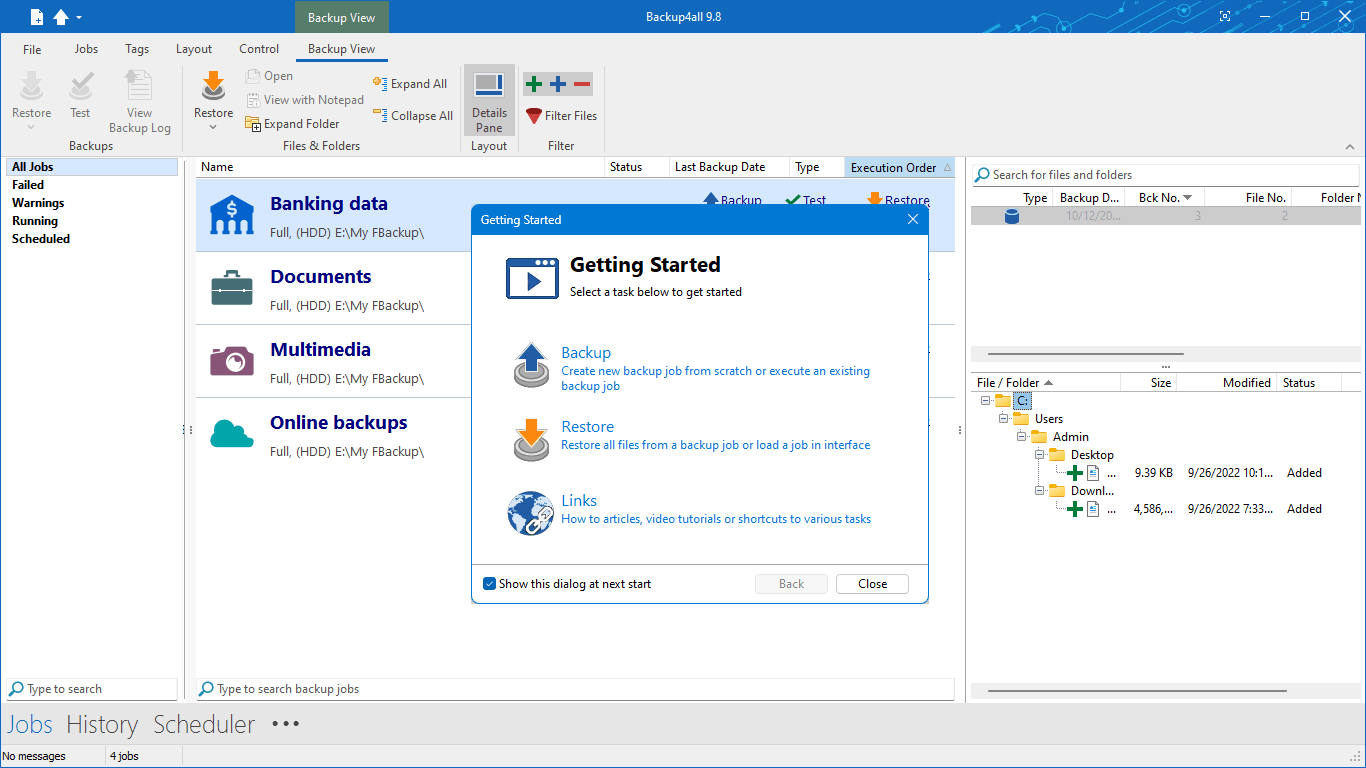
Task: Select the file modified 9/26/2022 7:33
Action: (1230, 509)
